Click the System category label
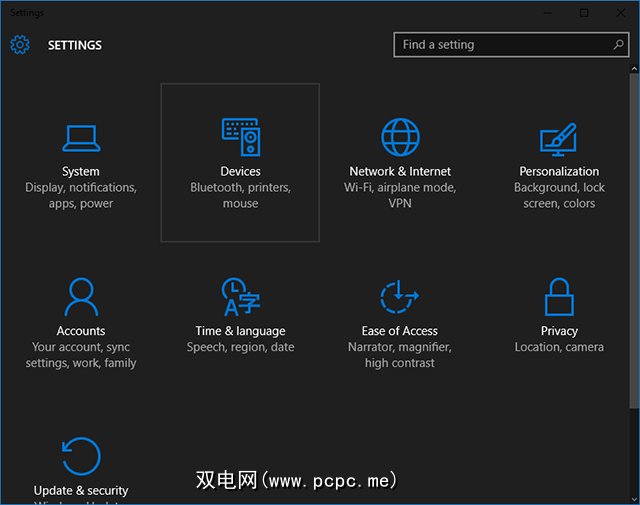640x505 pixels. point(80,172)
